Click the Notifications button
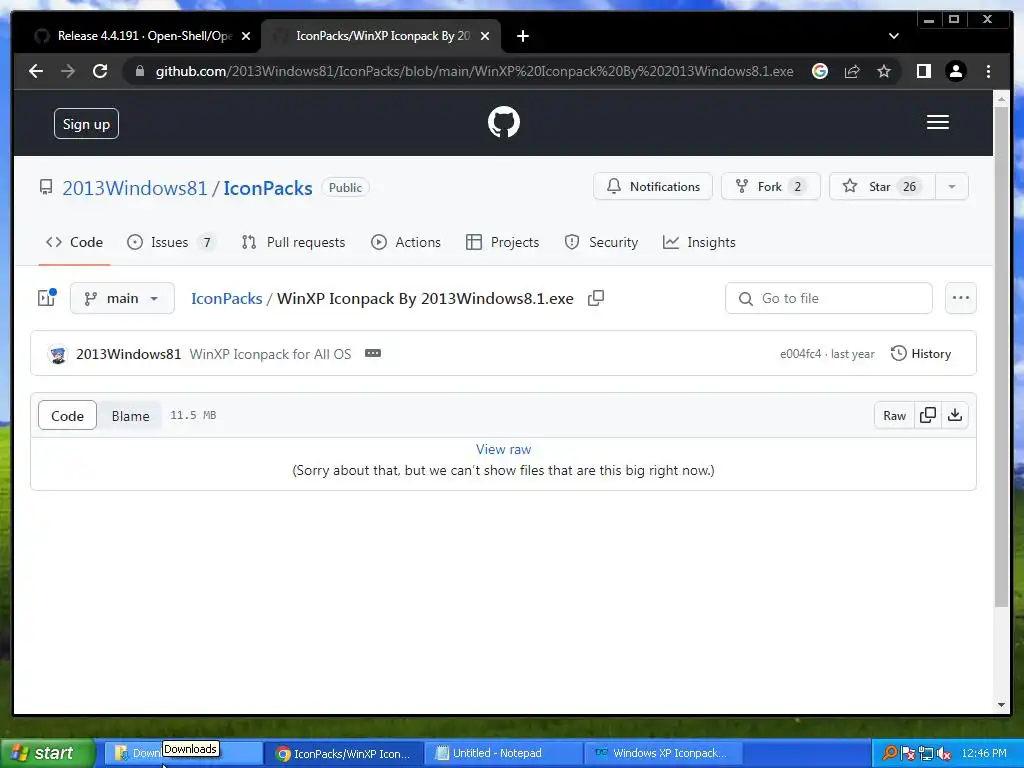Viewport: 1024px width, 768px height. (x=652, y=187)
